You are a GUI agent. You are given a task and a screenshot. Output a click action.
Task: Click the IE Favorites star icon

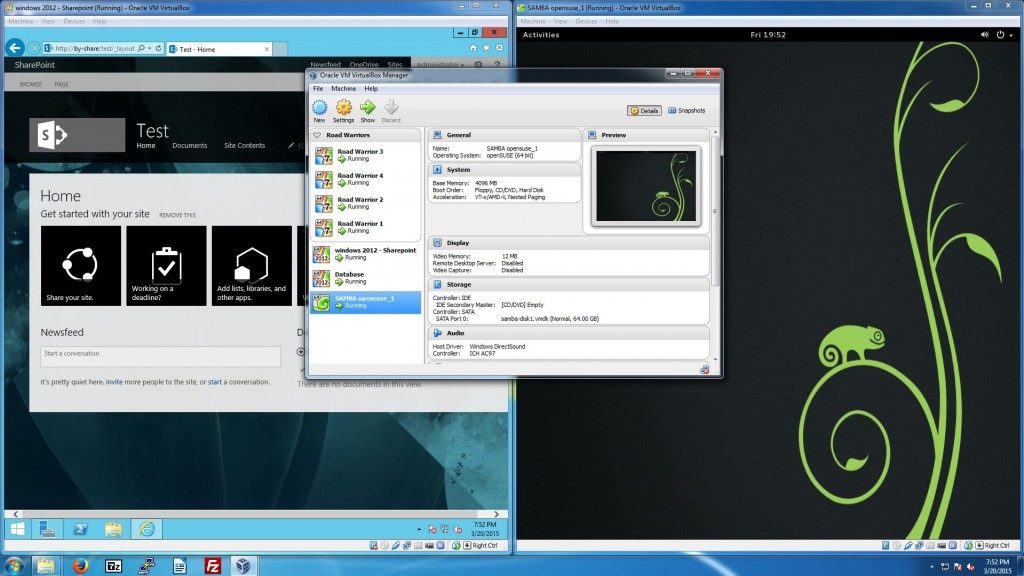[x=486, y=48]
